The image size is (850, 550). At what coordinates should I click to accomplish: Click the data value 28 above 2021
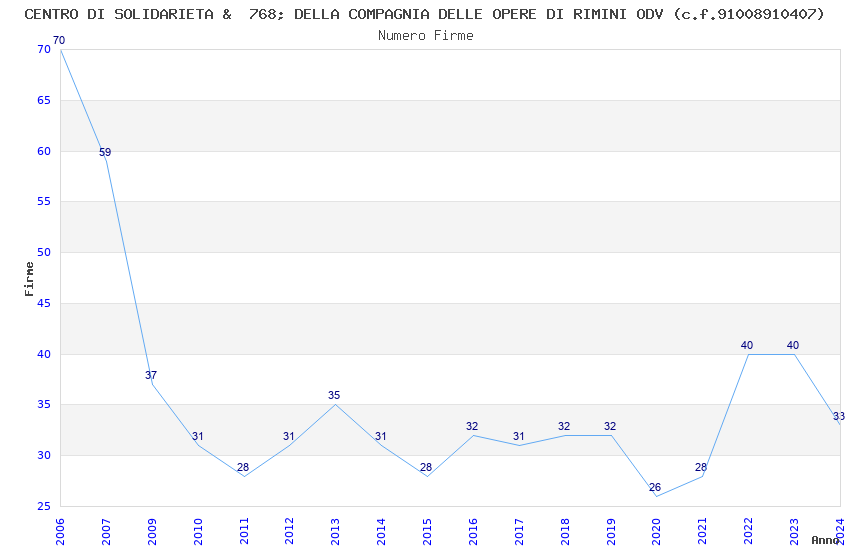(x=701, y=467)
